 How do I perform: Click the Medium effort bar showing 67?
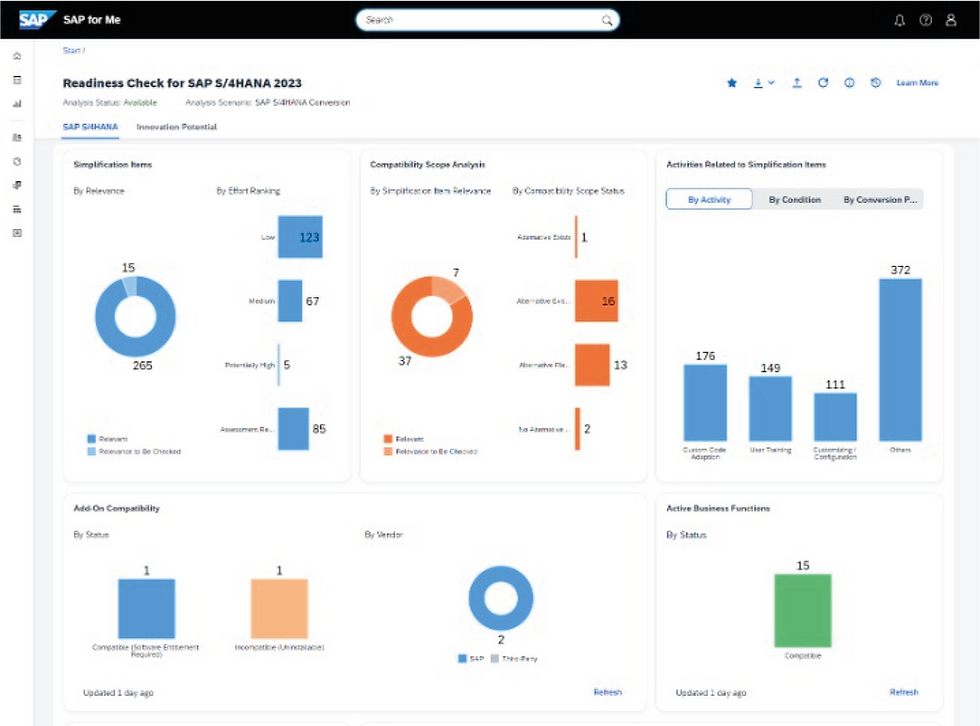[x=290, y=301]
